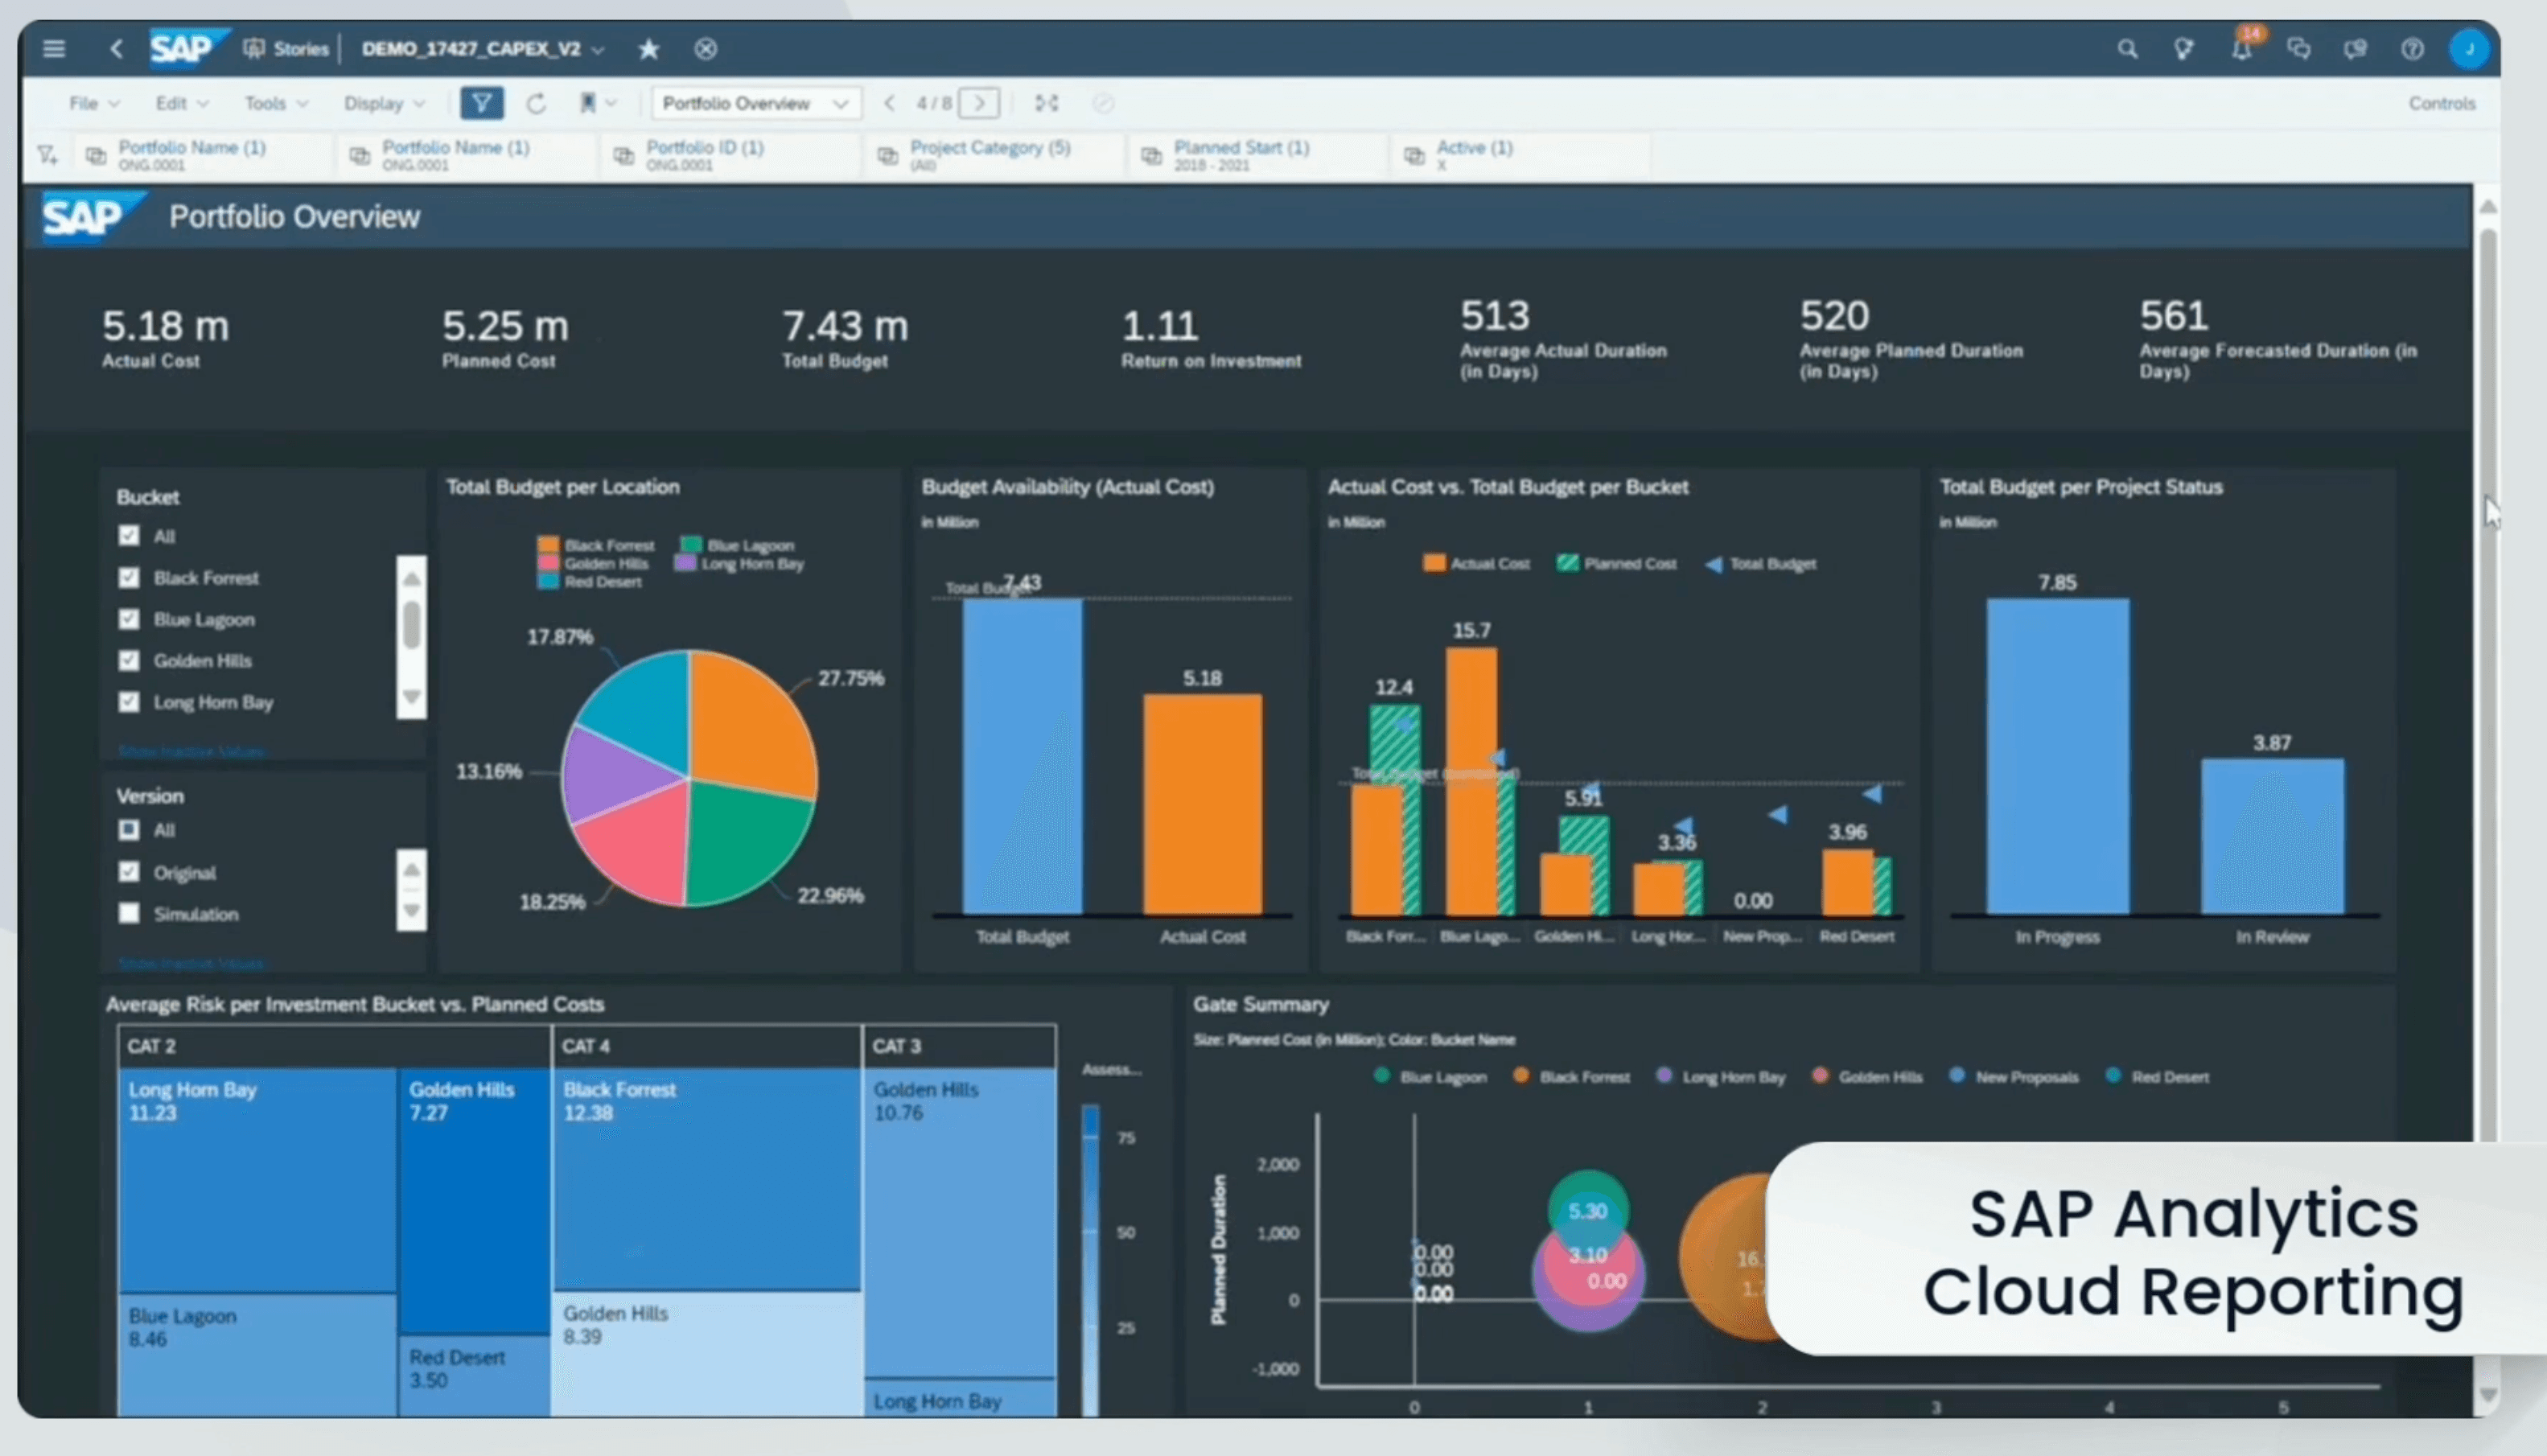Uncheck the Long Horn Bay bucket
2547x1456 pixels.
click(129, 702)
